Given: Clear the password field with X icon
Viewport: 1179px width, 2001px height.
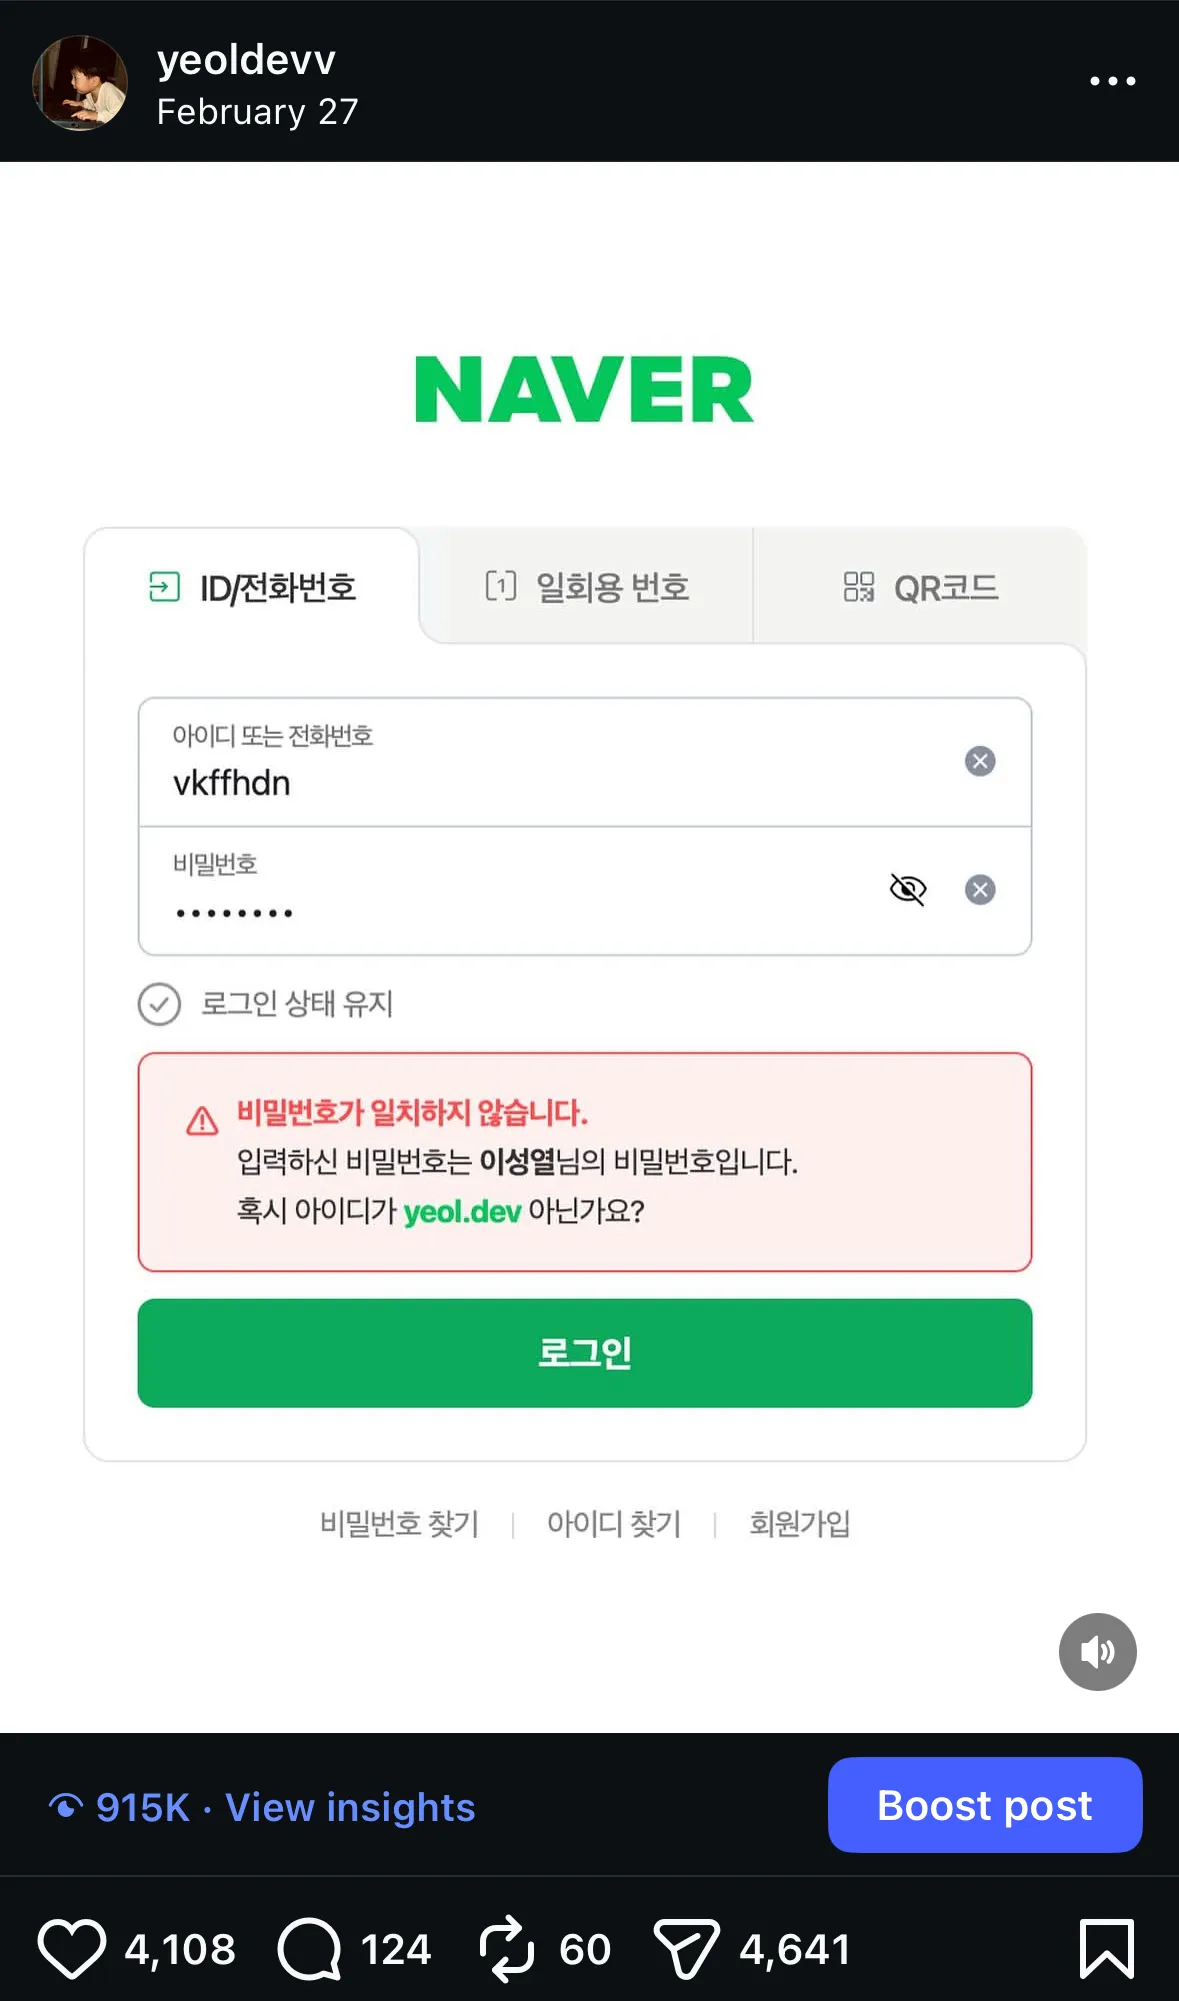Looking at the screenshot, I should point(980,889).
